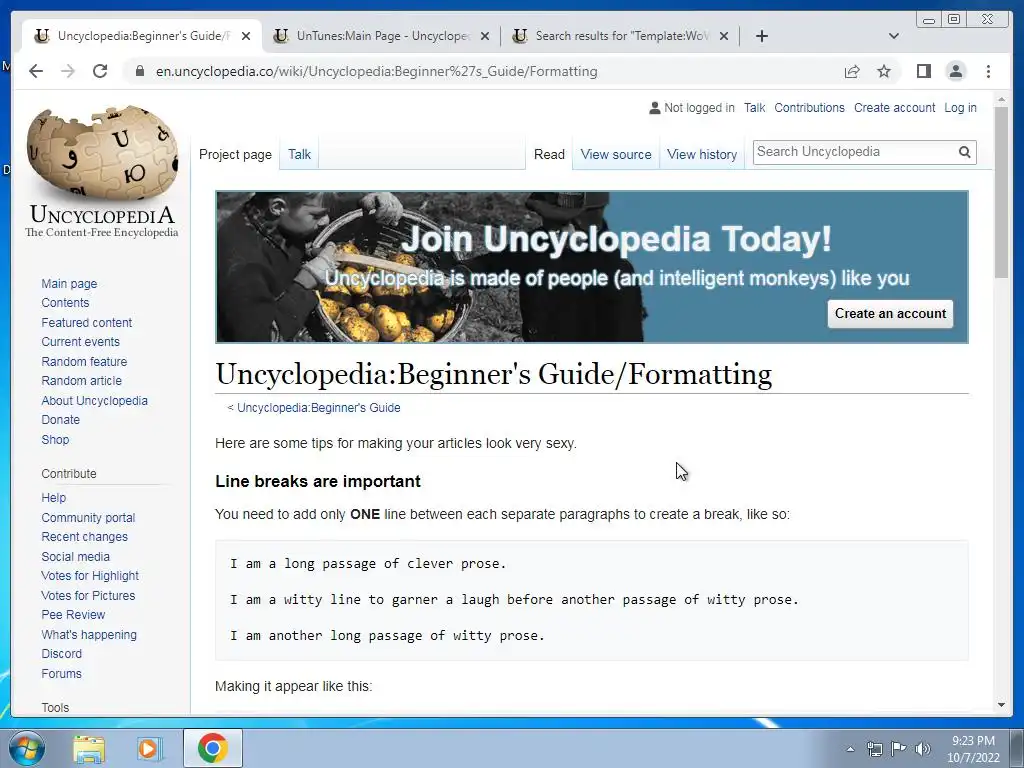Image resolution: width=1024 pixels, height=768 pixels.
Task: Switch to the UnTunes:Main Page tab
Action: (x=381, y=36)
